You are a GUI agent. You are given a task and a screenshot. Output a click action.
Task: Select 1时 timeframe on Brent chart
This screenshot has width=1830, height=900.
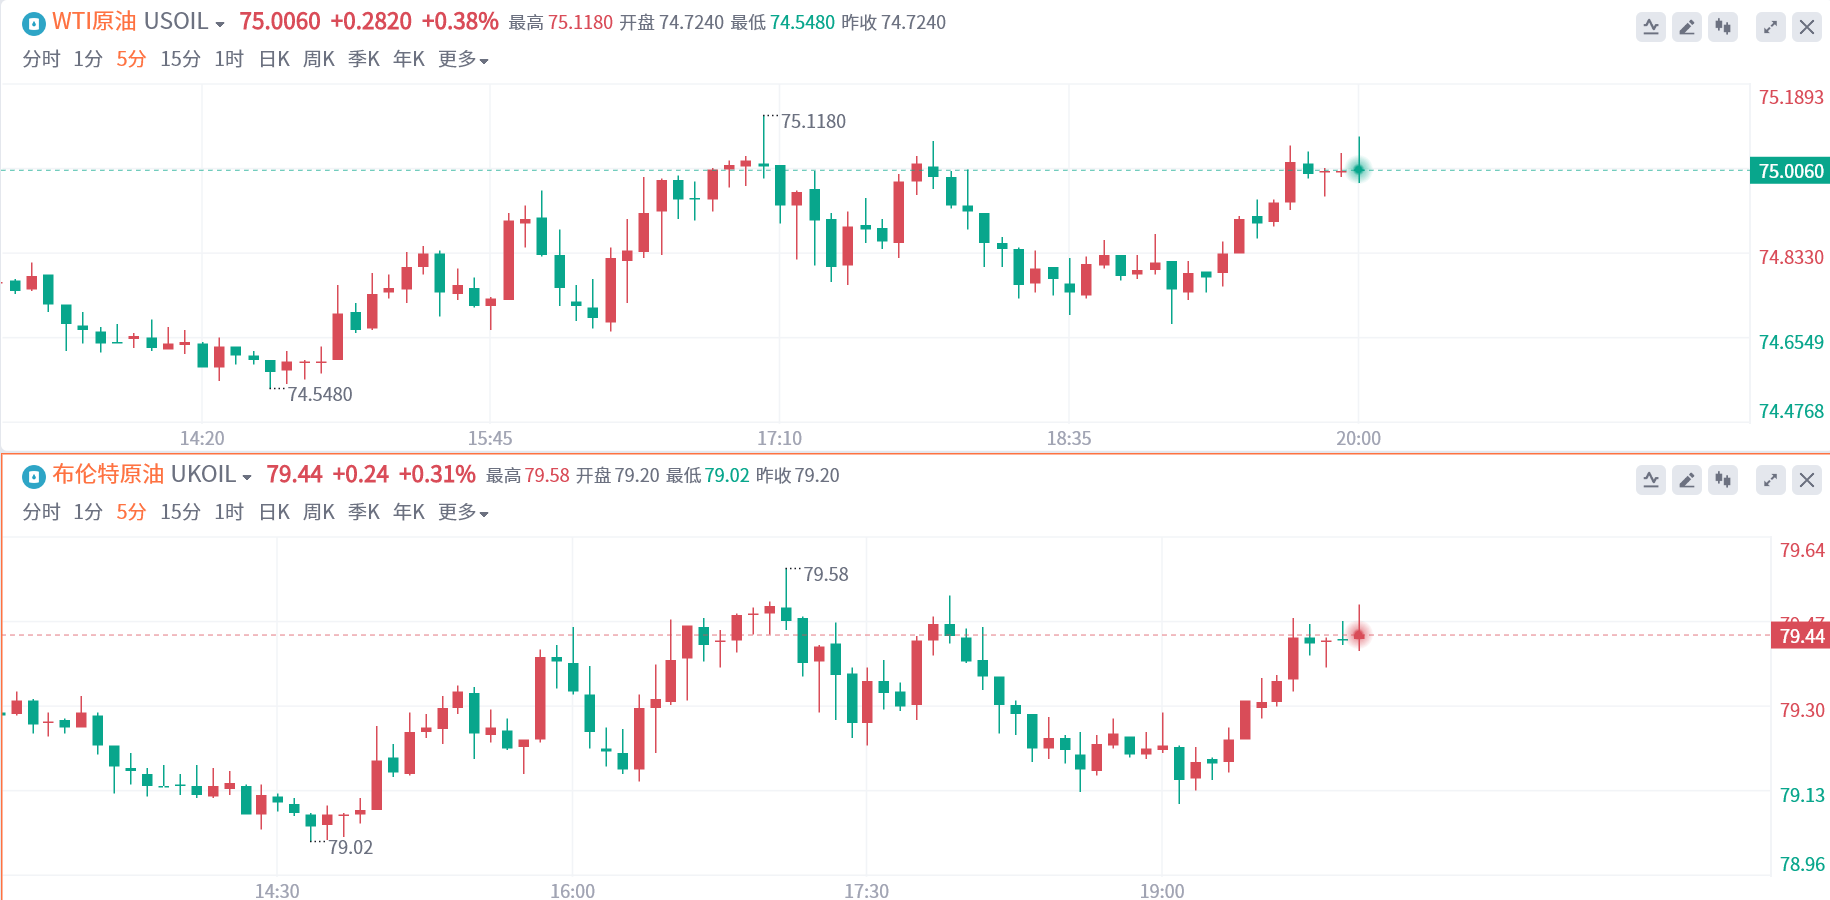point(229,513)
